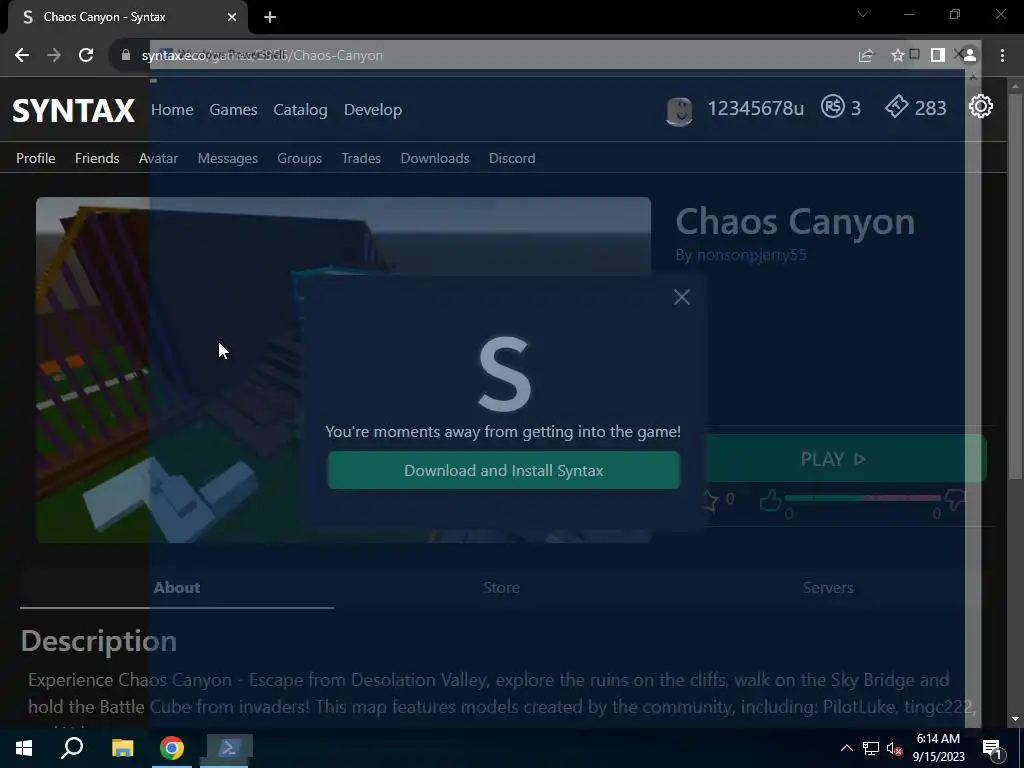Open Avatar page link
Screen dimensions: 1024x768
(x=158, y=158)
